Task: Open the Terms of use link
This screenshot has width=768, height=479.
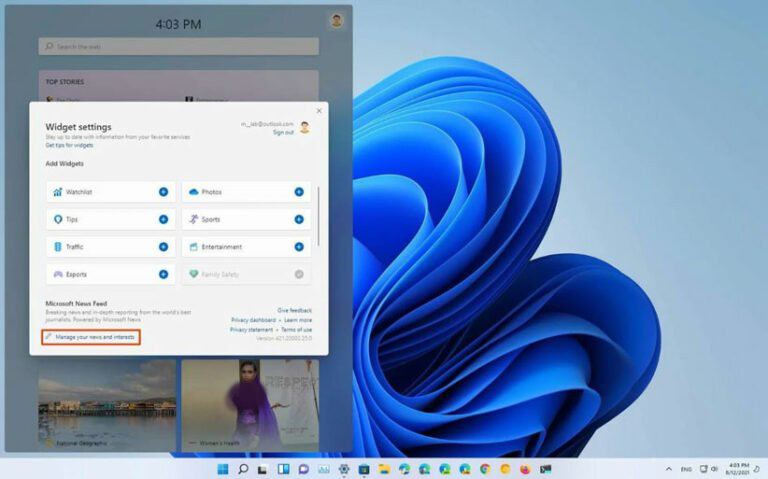Action: click(296, 329)
